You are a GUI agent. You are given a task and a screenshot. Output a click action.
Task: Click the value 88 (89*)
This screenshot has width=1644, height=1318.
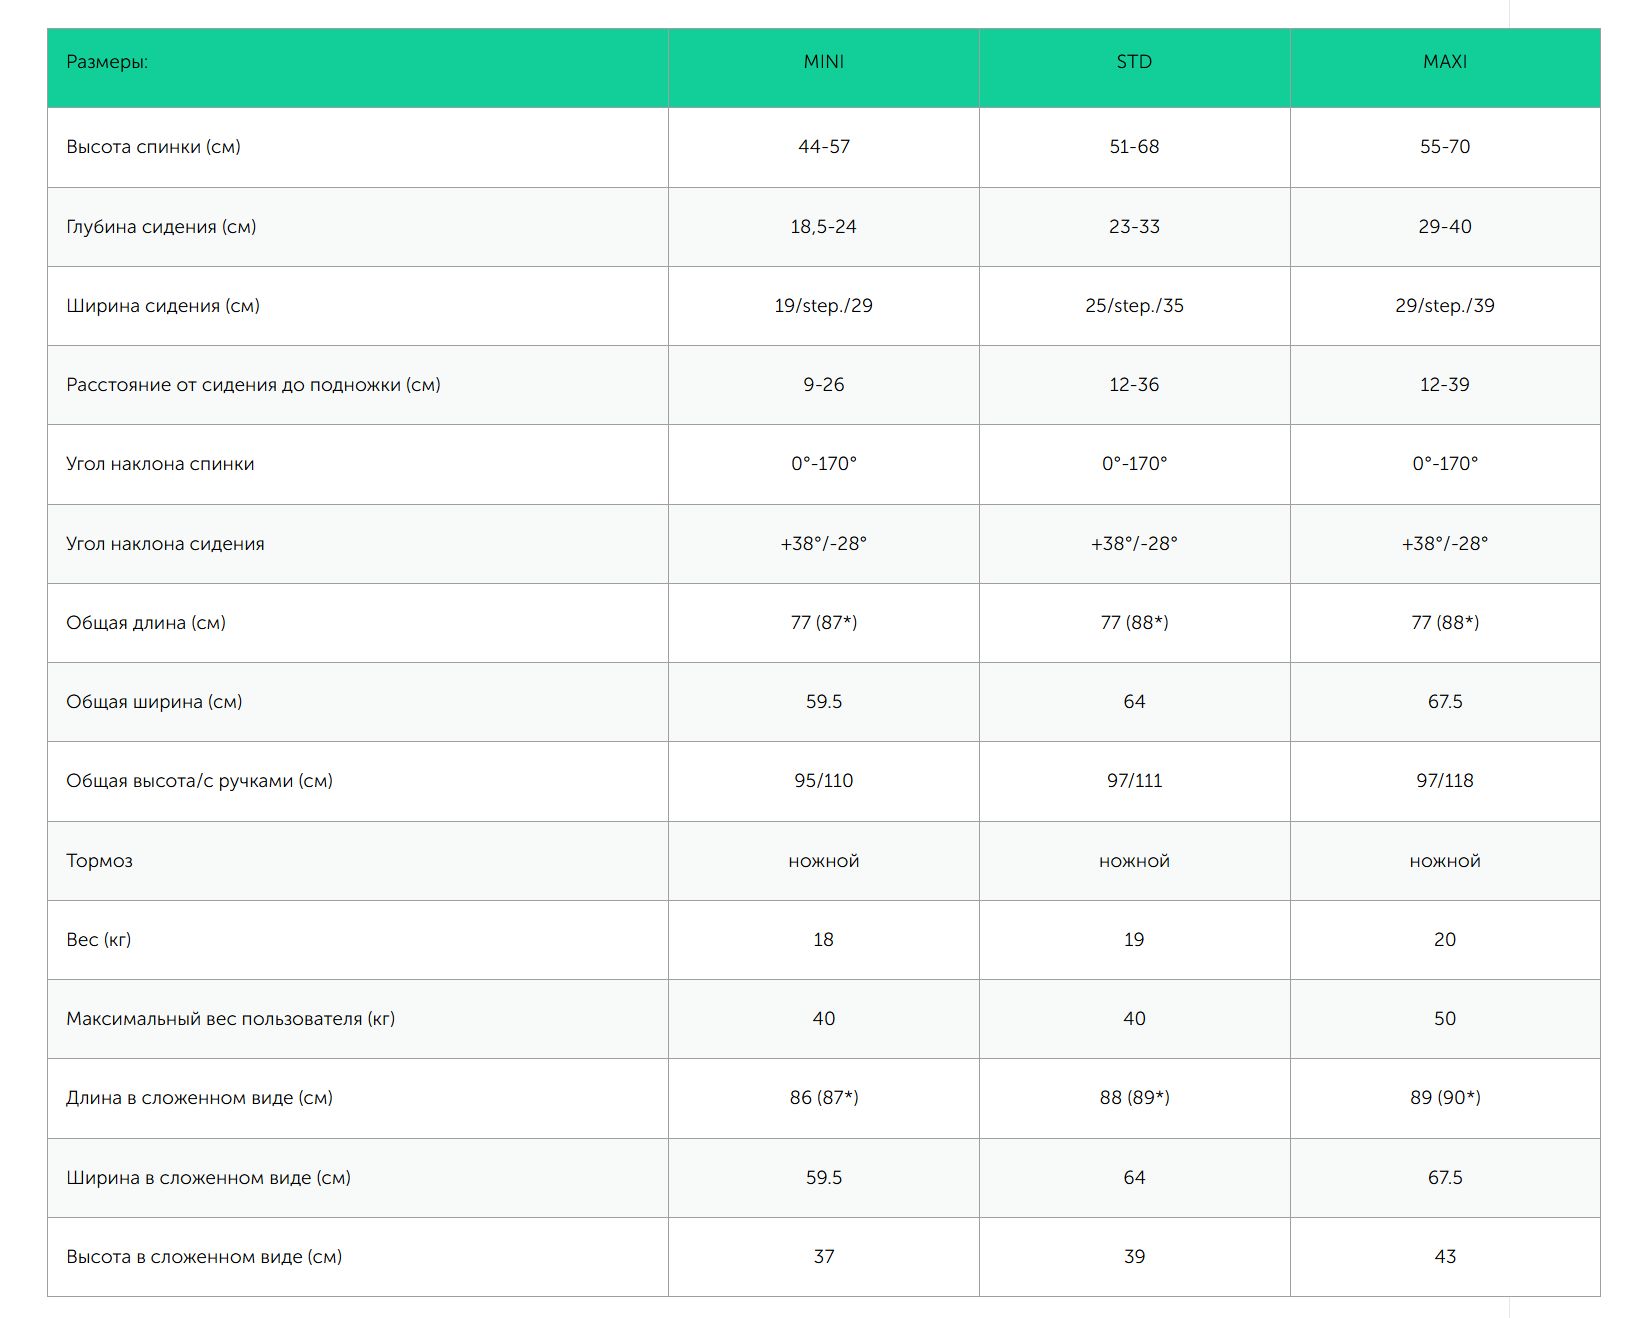click(1134, 1098)
